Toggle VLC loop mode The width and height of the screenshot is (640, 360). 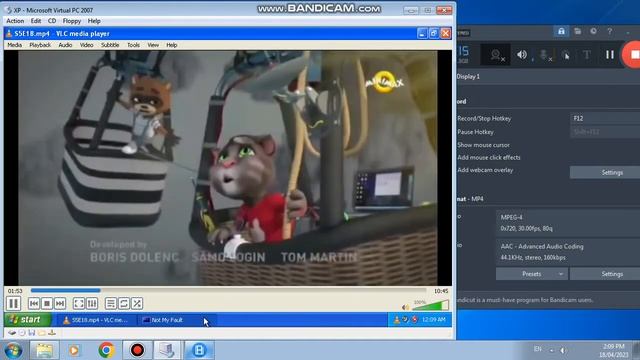(x=124, y=303)
